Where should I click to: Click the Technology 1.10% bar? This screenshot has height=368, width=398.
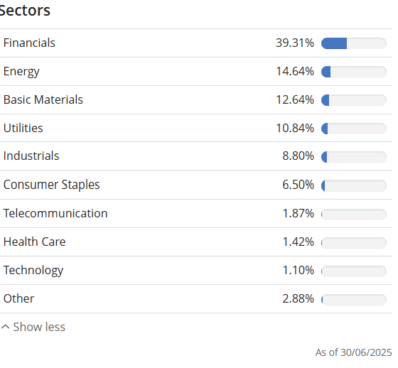pos(354,271)
